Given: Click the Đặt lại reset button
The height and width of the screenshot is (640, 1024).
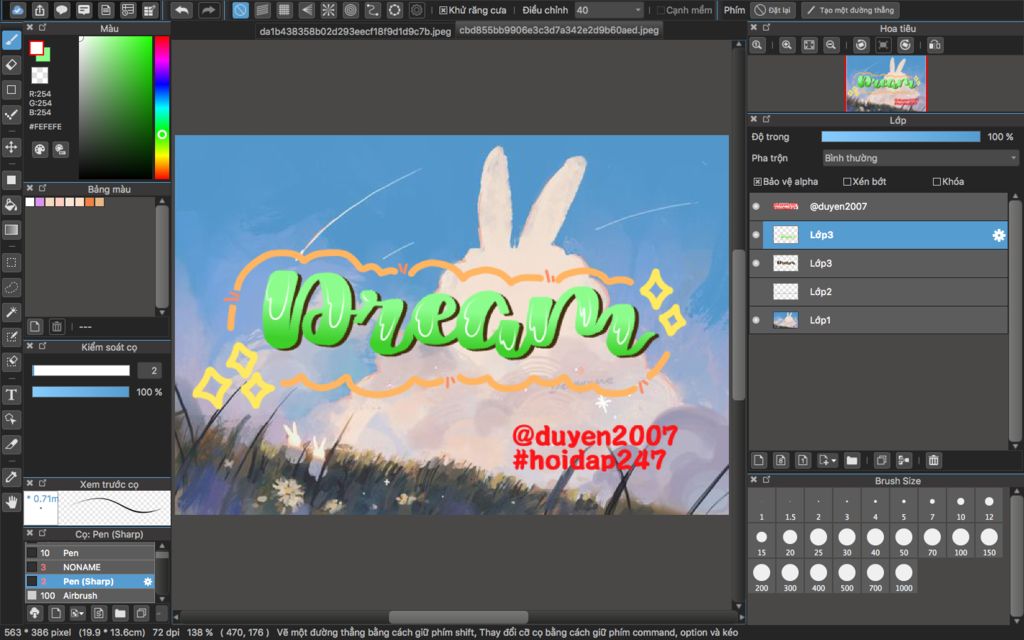Looking at the screenshot, I should coord(772,10).
